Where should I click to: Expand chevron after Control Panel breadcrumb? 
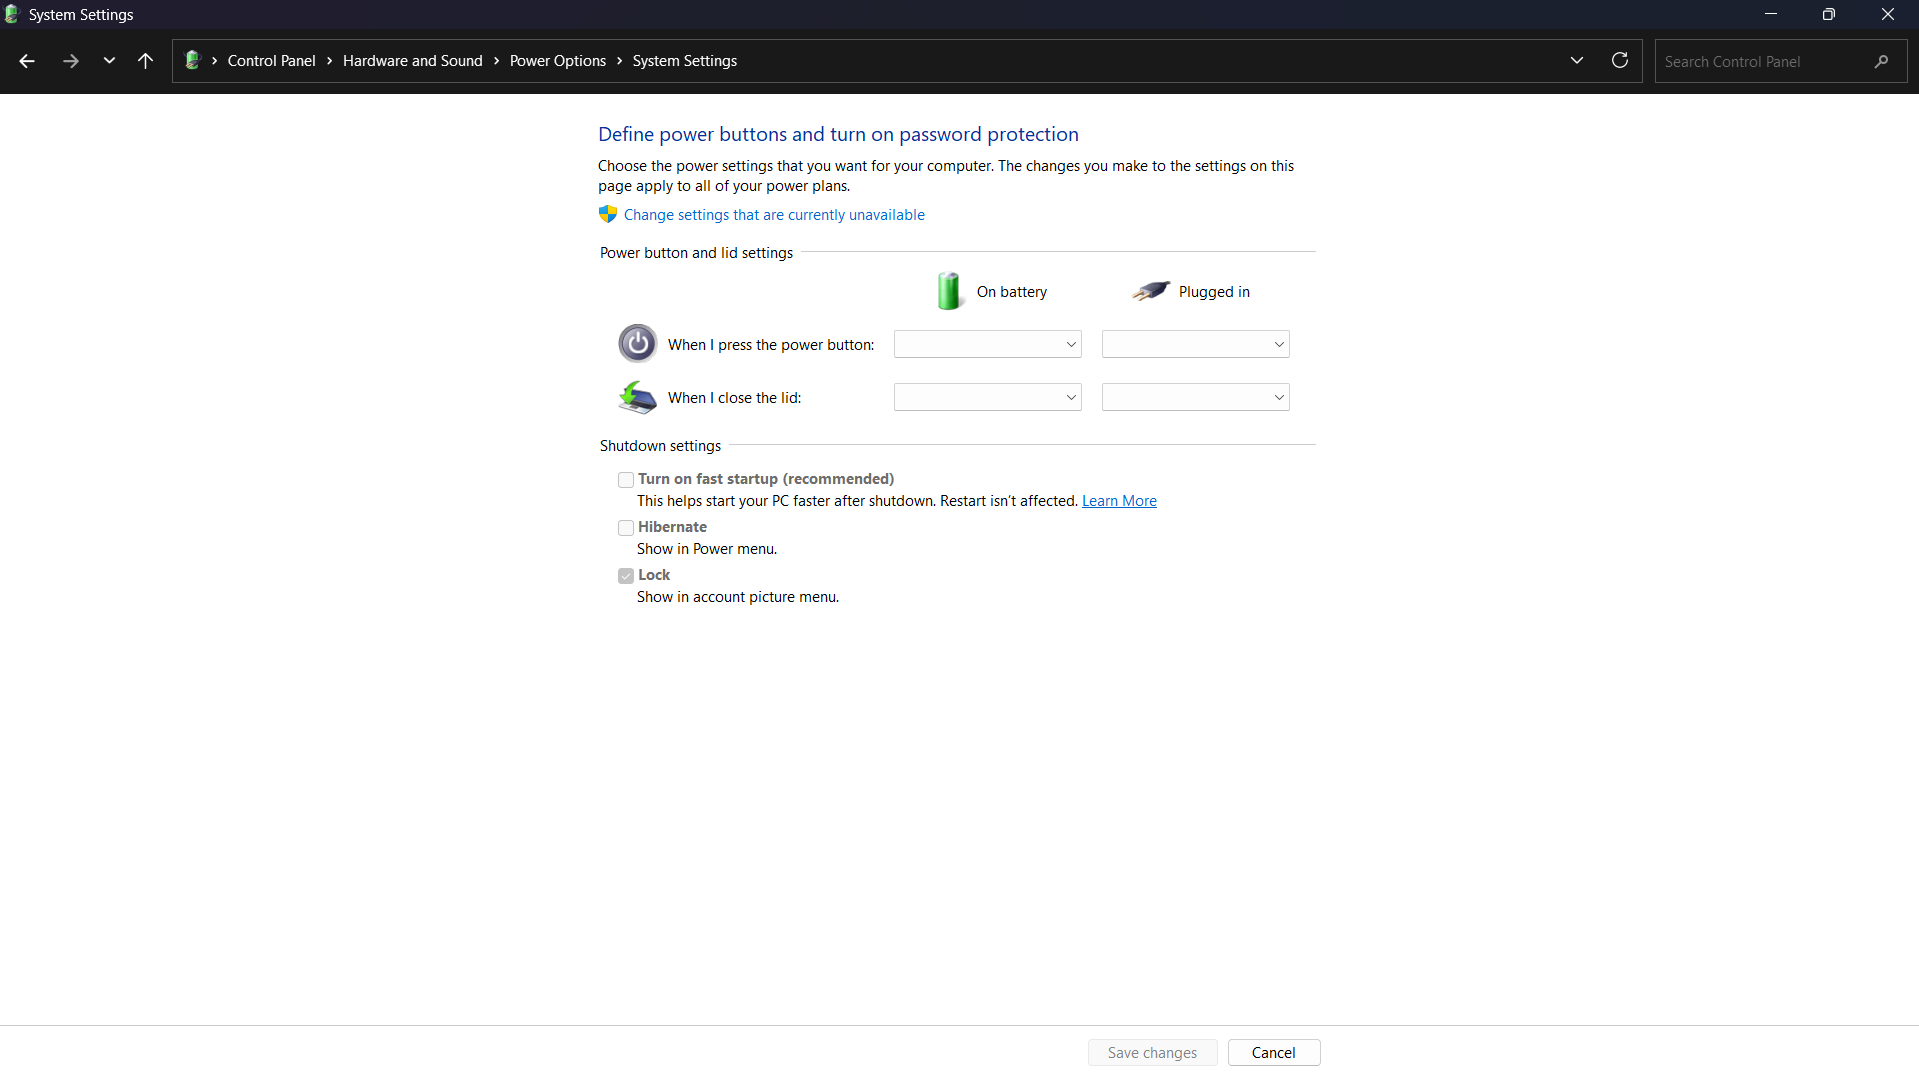coord(329,61)
